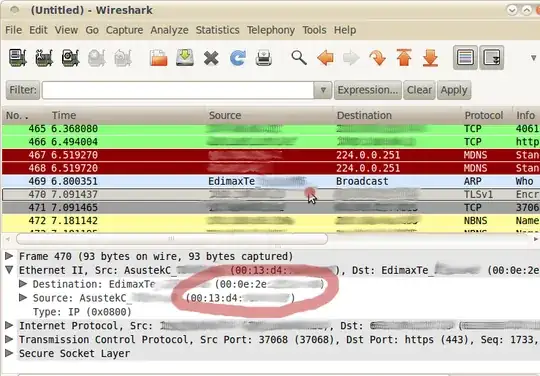Open the Help menu
Screen dimensions: 540x376
click(x=345, y=30)
